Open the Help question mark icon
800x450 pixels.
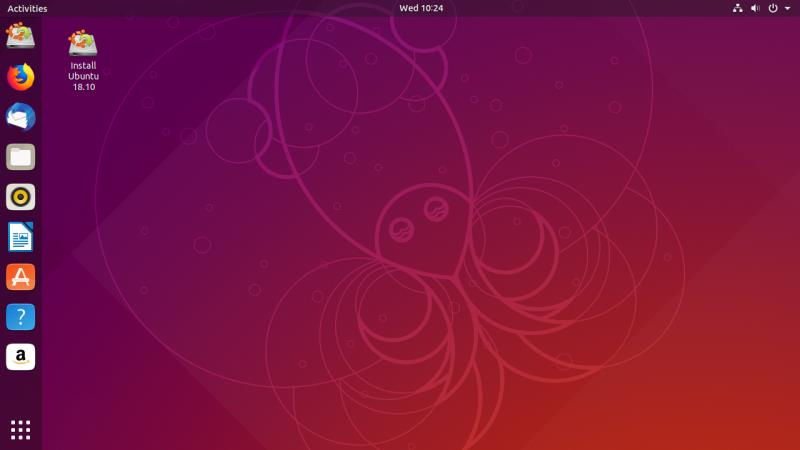tap(20, 317)
